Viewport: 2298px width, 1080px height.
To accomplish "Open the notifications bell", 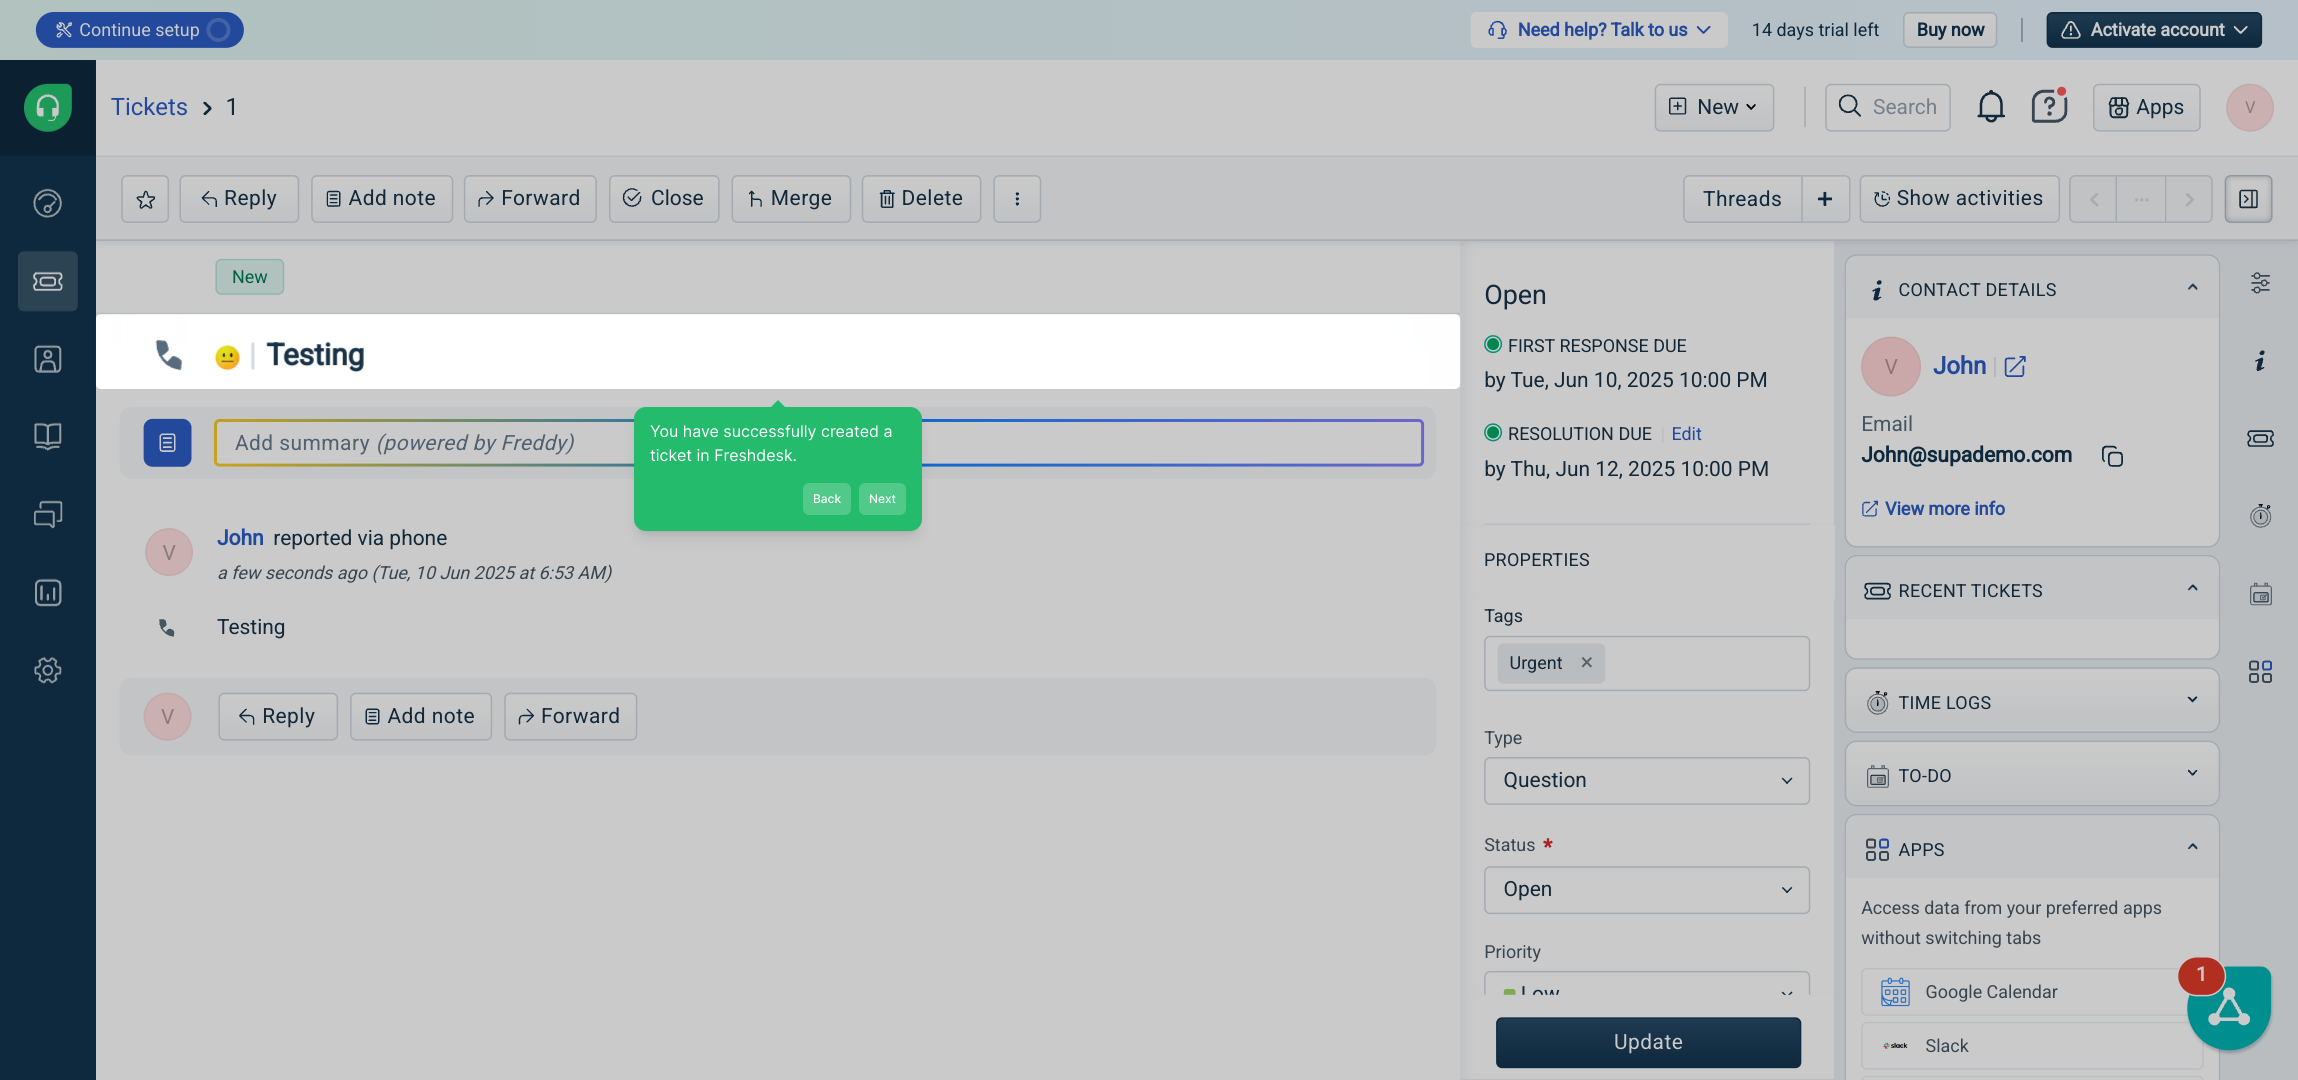I will pos(1990,107).
